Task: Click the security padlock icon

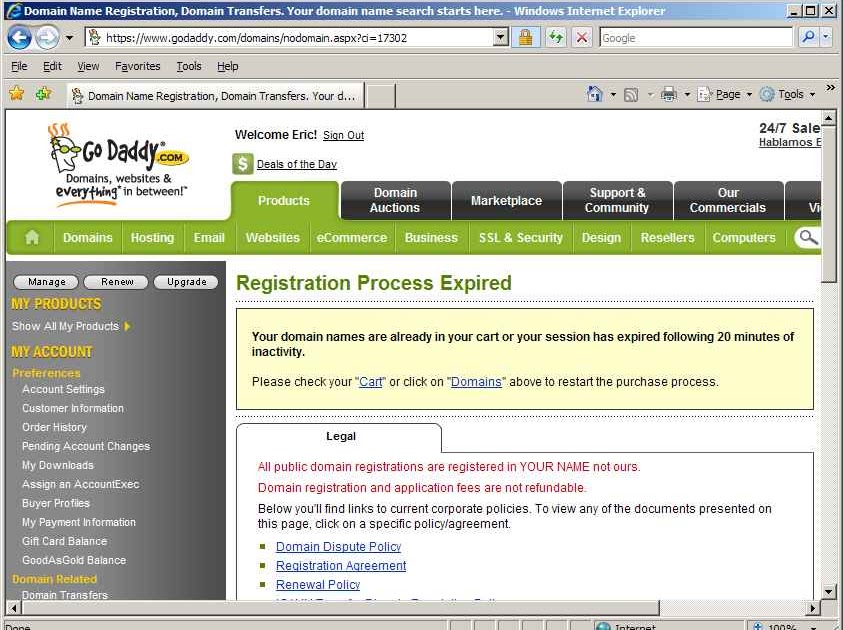Action: (525, 38)
